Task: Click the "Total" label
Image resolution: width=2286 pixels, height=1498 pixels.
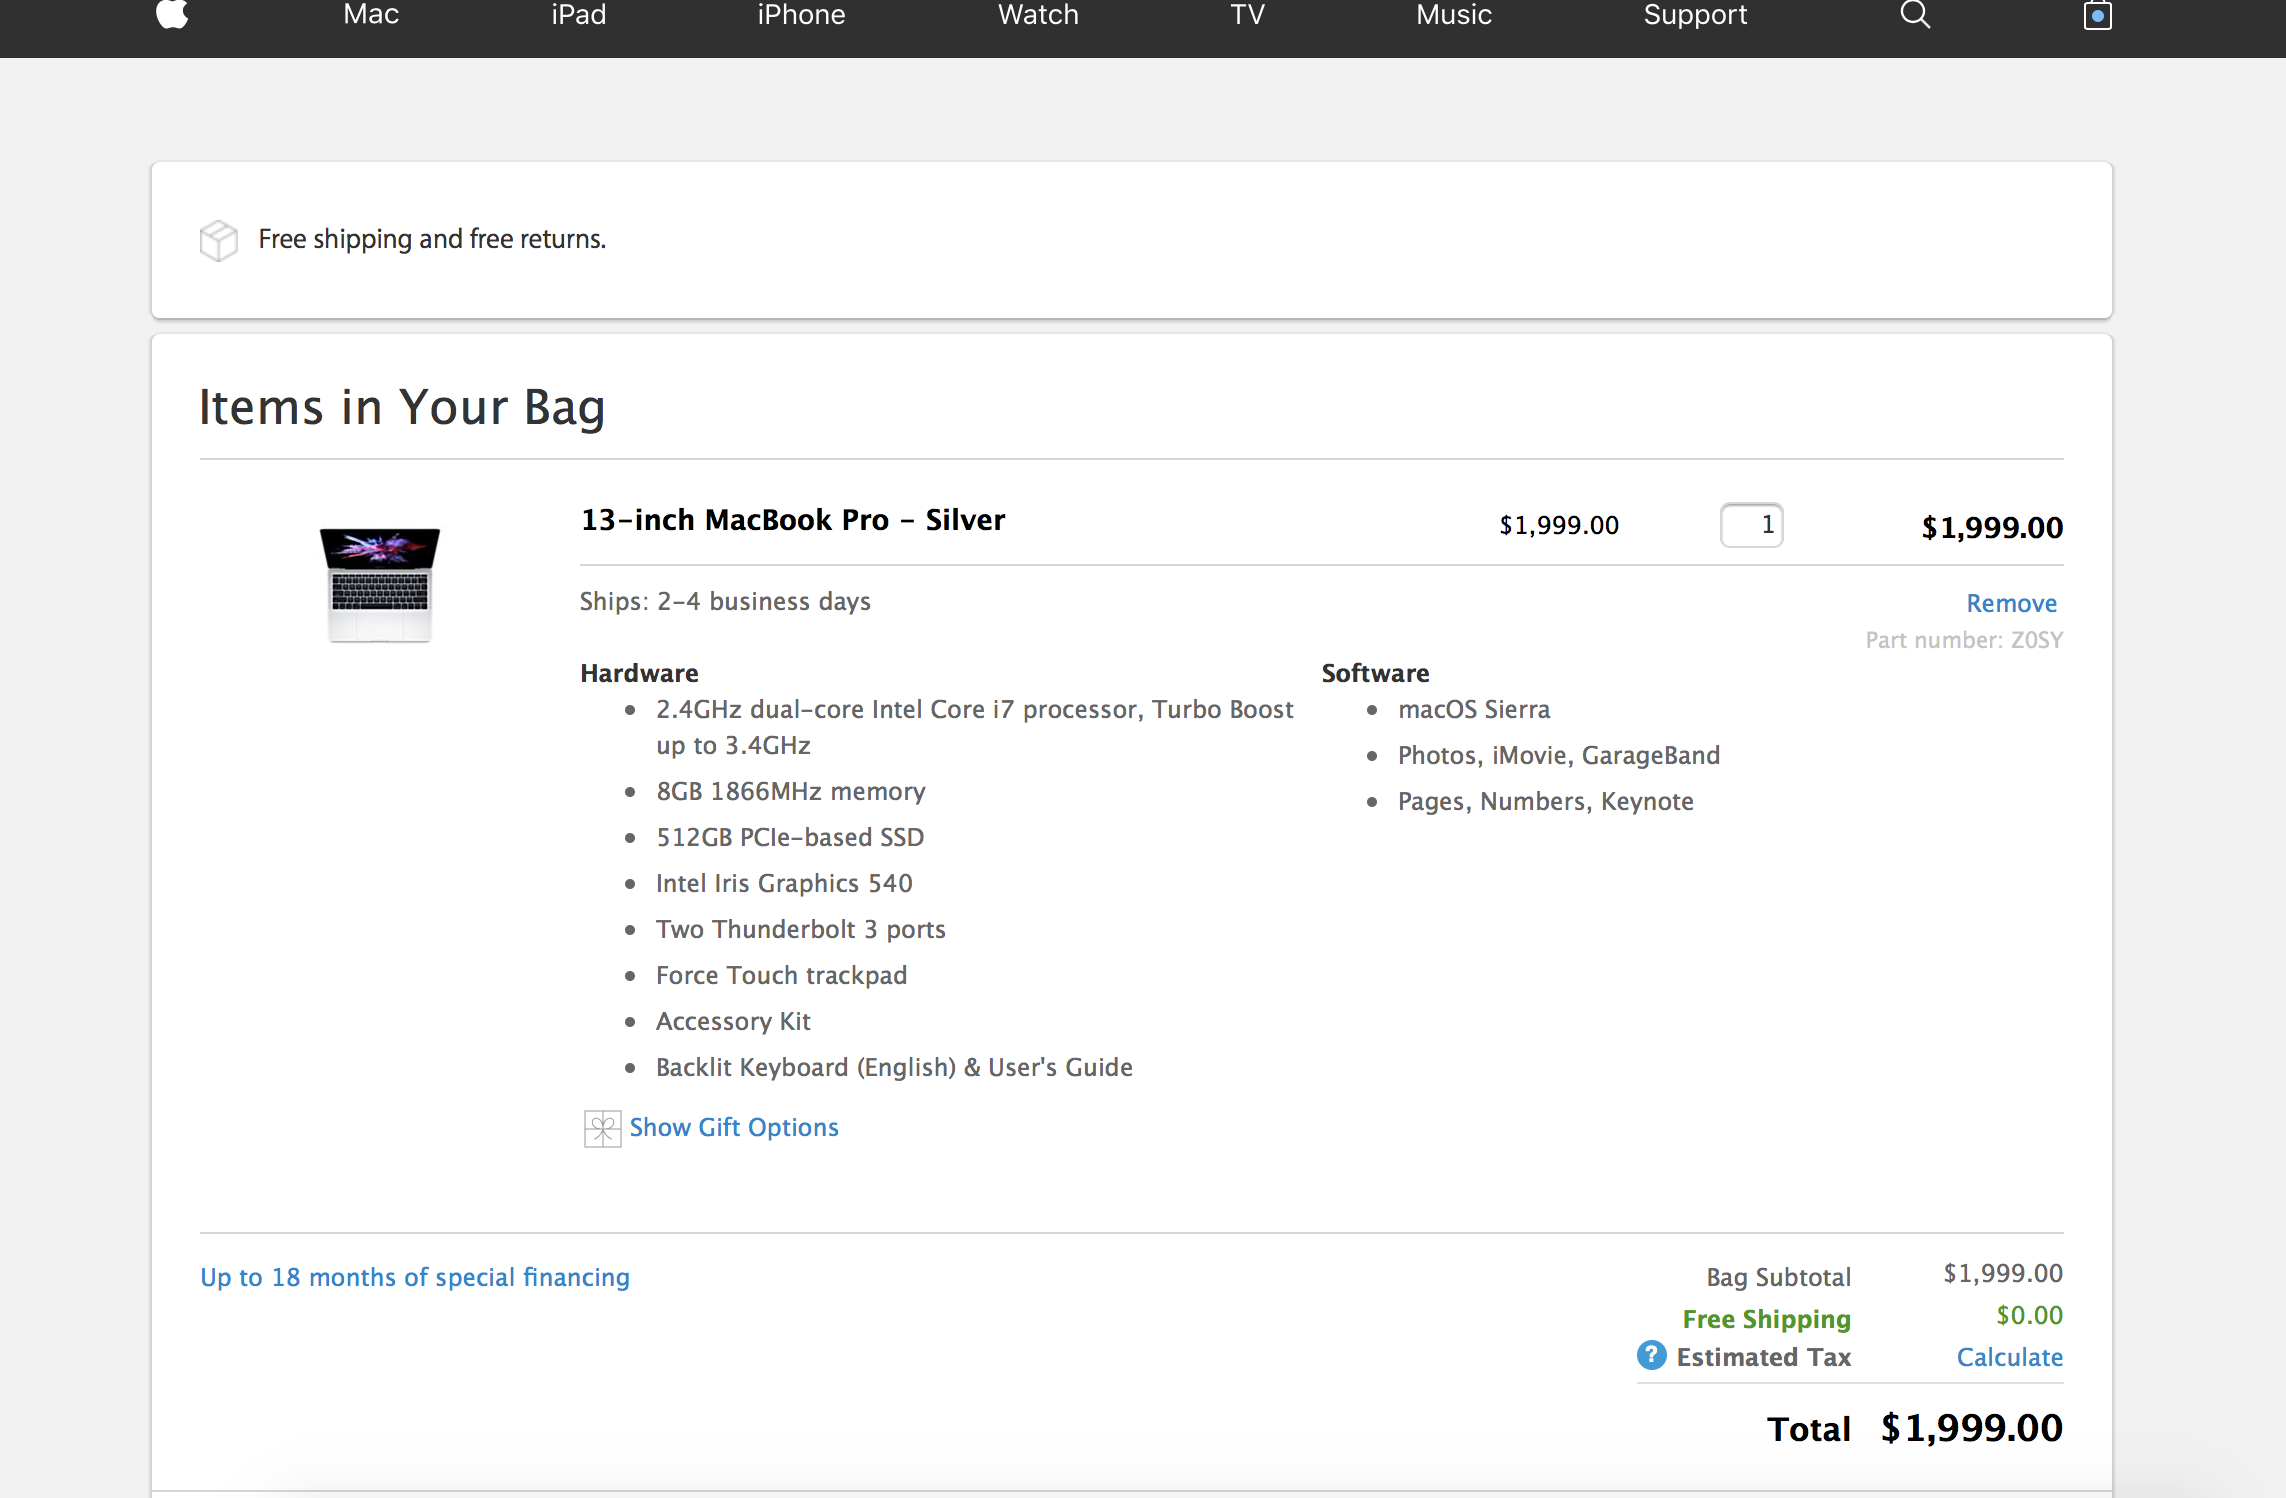Action: pyautogui.click(x=1809, y=1429)
